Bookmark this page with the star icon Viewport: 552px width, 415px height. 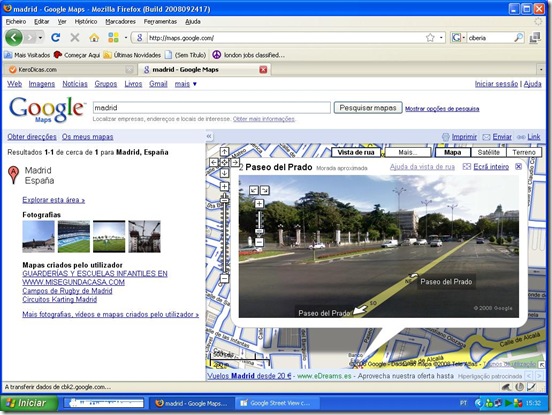click(x=430, y=37)
